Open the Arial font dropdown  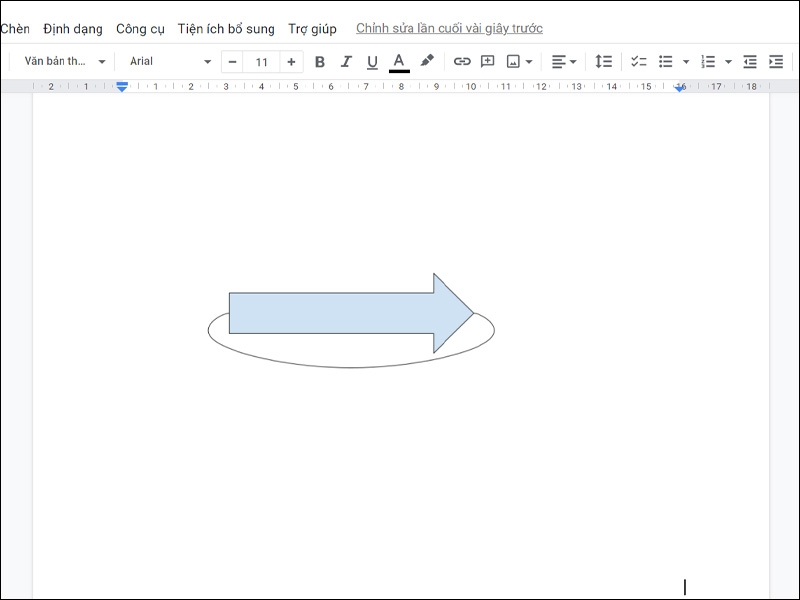[x=170, y=62]
